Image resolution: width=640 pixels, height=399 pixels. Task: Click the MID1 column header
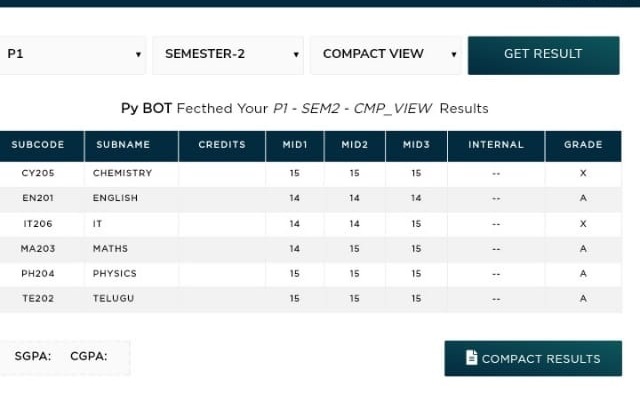click(x=295, y=145)
